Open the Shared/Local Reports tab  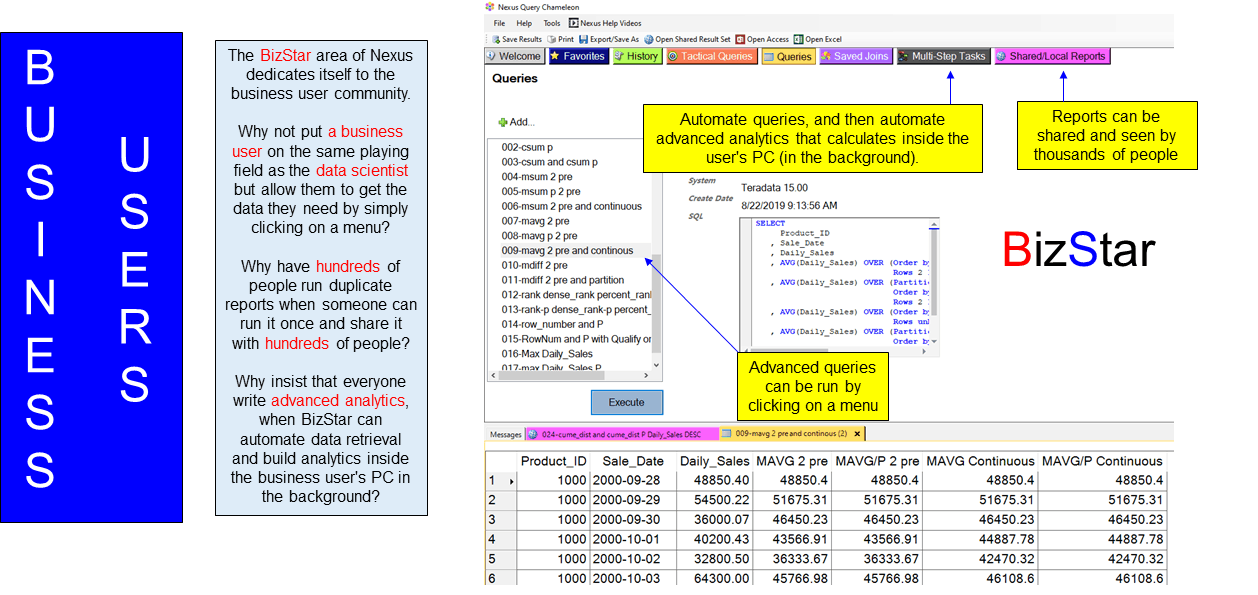click(x=1051, y=57)
